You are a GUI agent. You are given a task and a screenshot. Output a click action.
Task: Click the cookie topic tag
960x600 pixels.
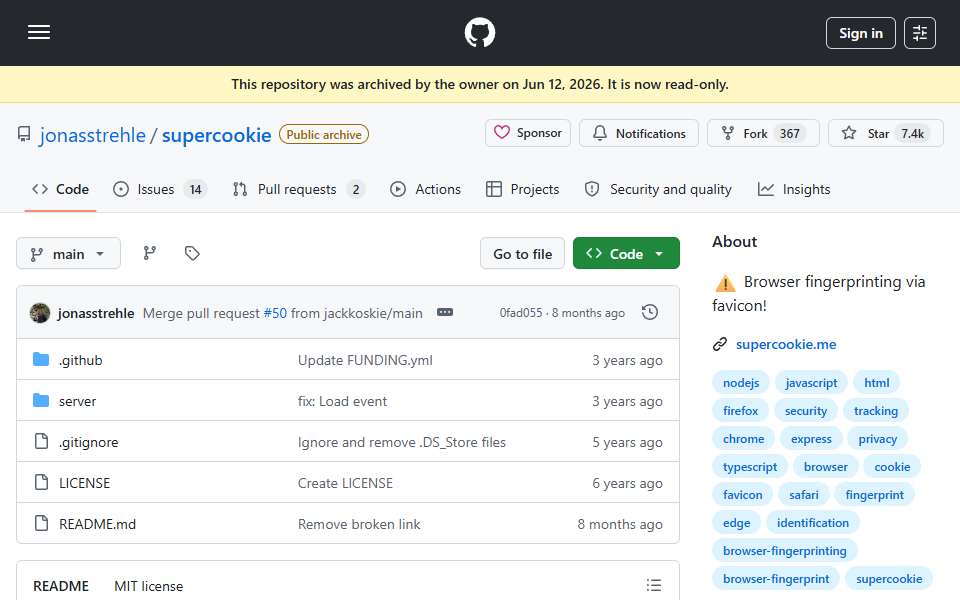pyautogui.click(x=892, y=467)
